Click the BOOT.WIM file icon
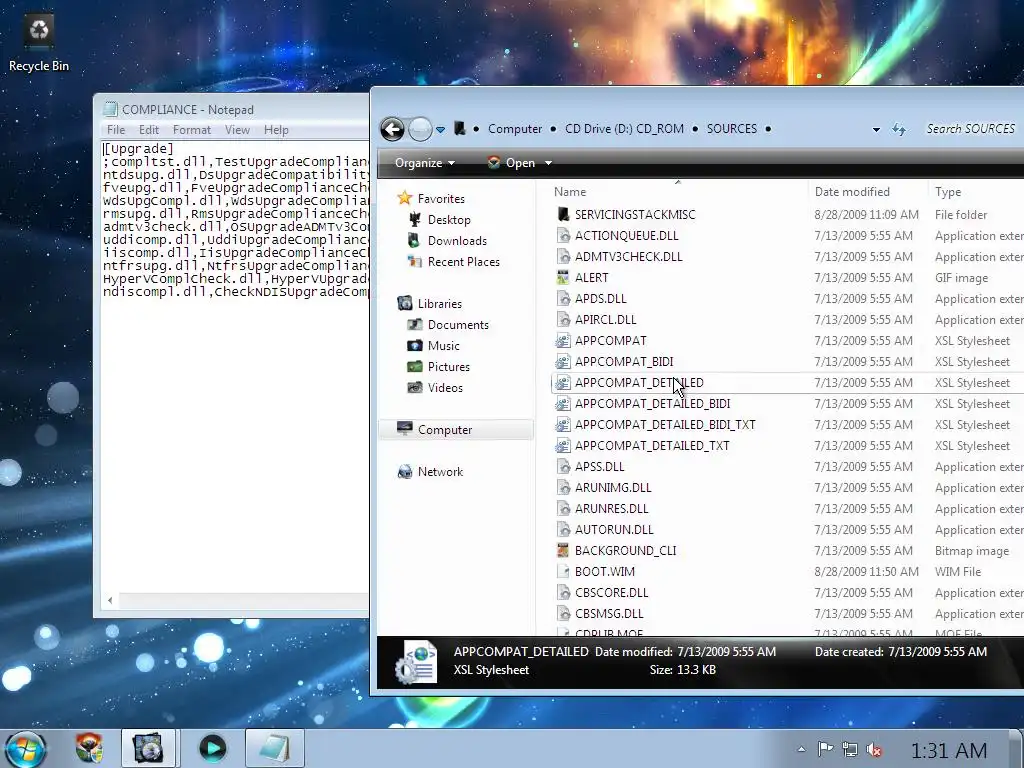The height and width of the screenshot is (768, 1024). point(562,571)
